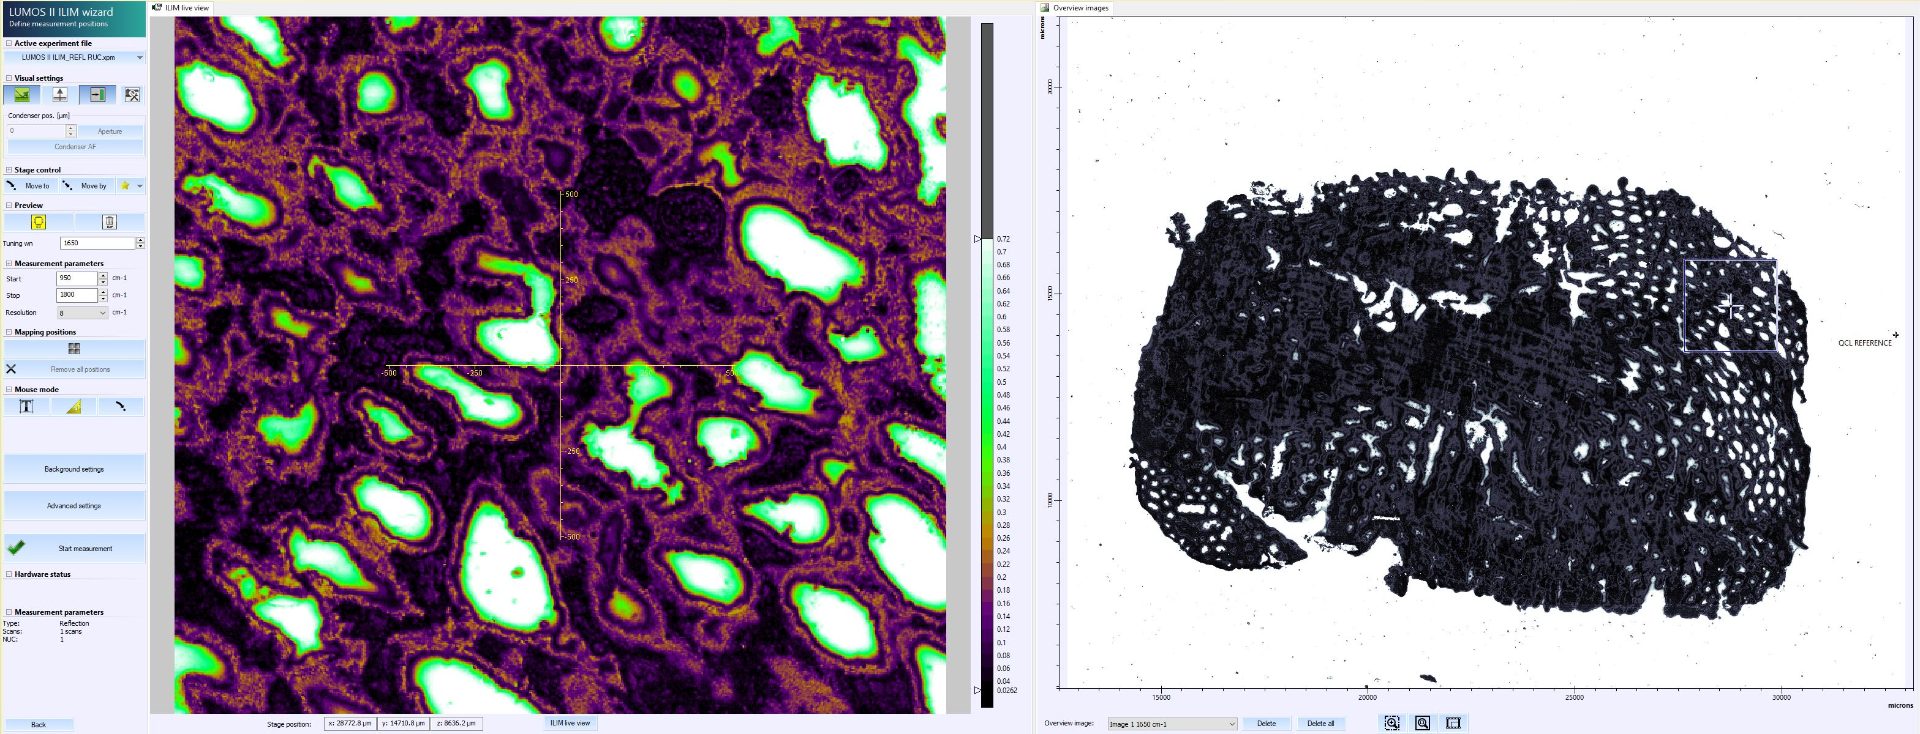Click the first Visual settings image icon
This screenshot has width=1920, height=734.
pyautogui.click(x=22, y=95)
